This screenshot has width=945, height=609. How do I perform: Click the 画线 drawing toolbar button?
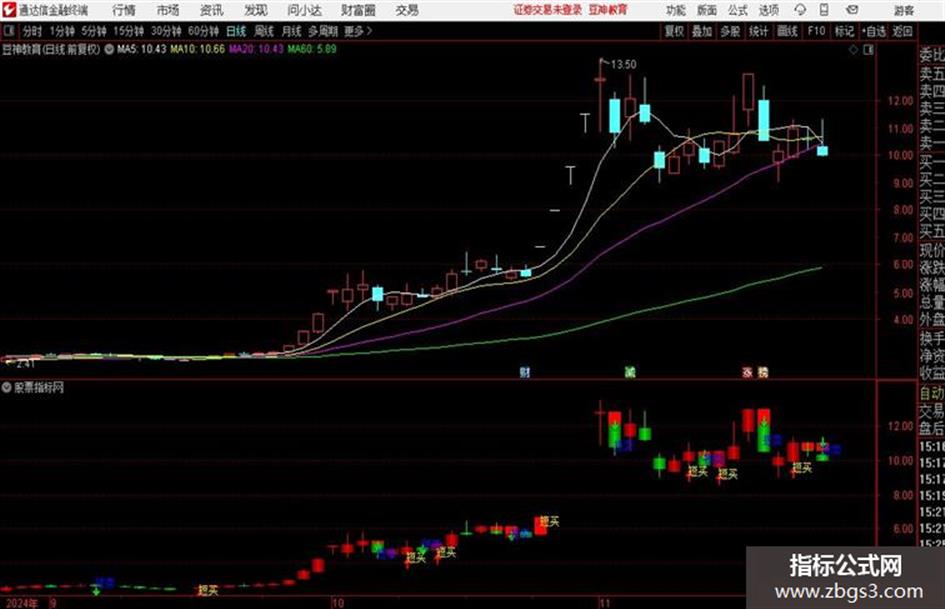[x=787, y=31]
